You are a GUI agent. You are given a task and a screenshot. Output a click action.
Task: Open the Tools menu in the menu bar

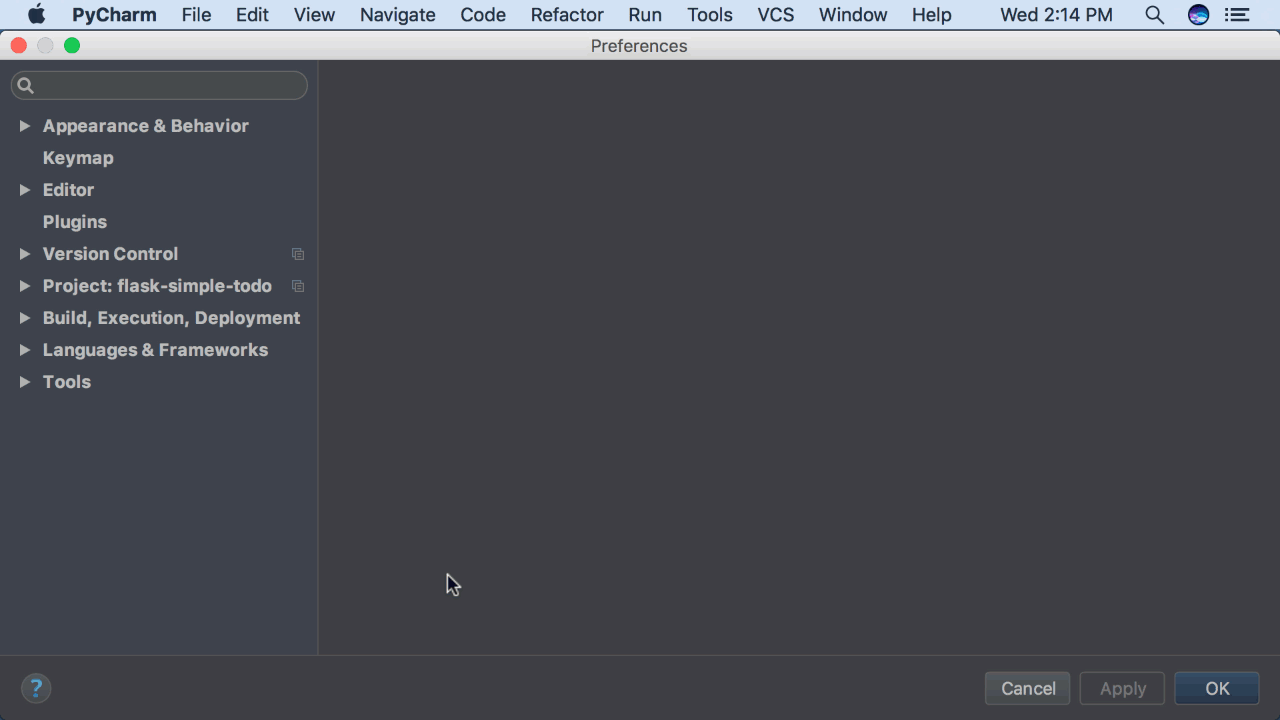pyautogui.click(x=710, y=15)
